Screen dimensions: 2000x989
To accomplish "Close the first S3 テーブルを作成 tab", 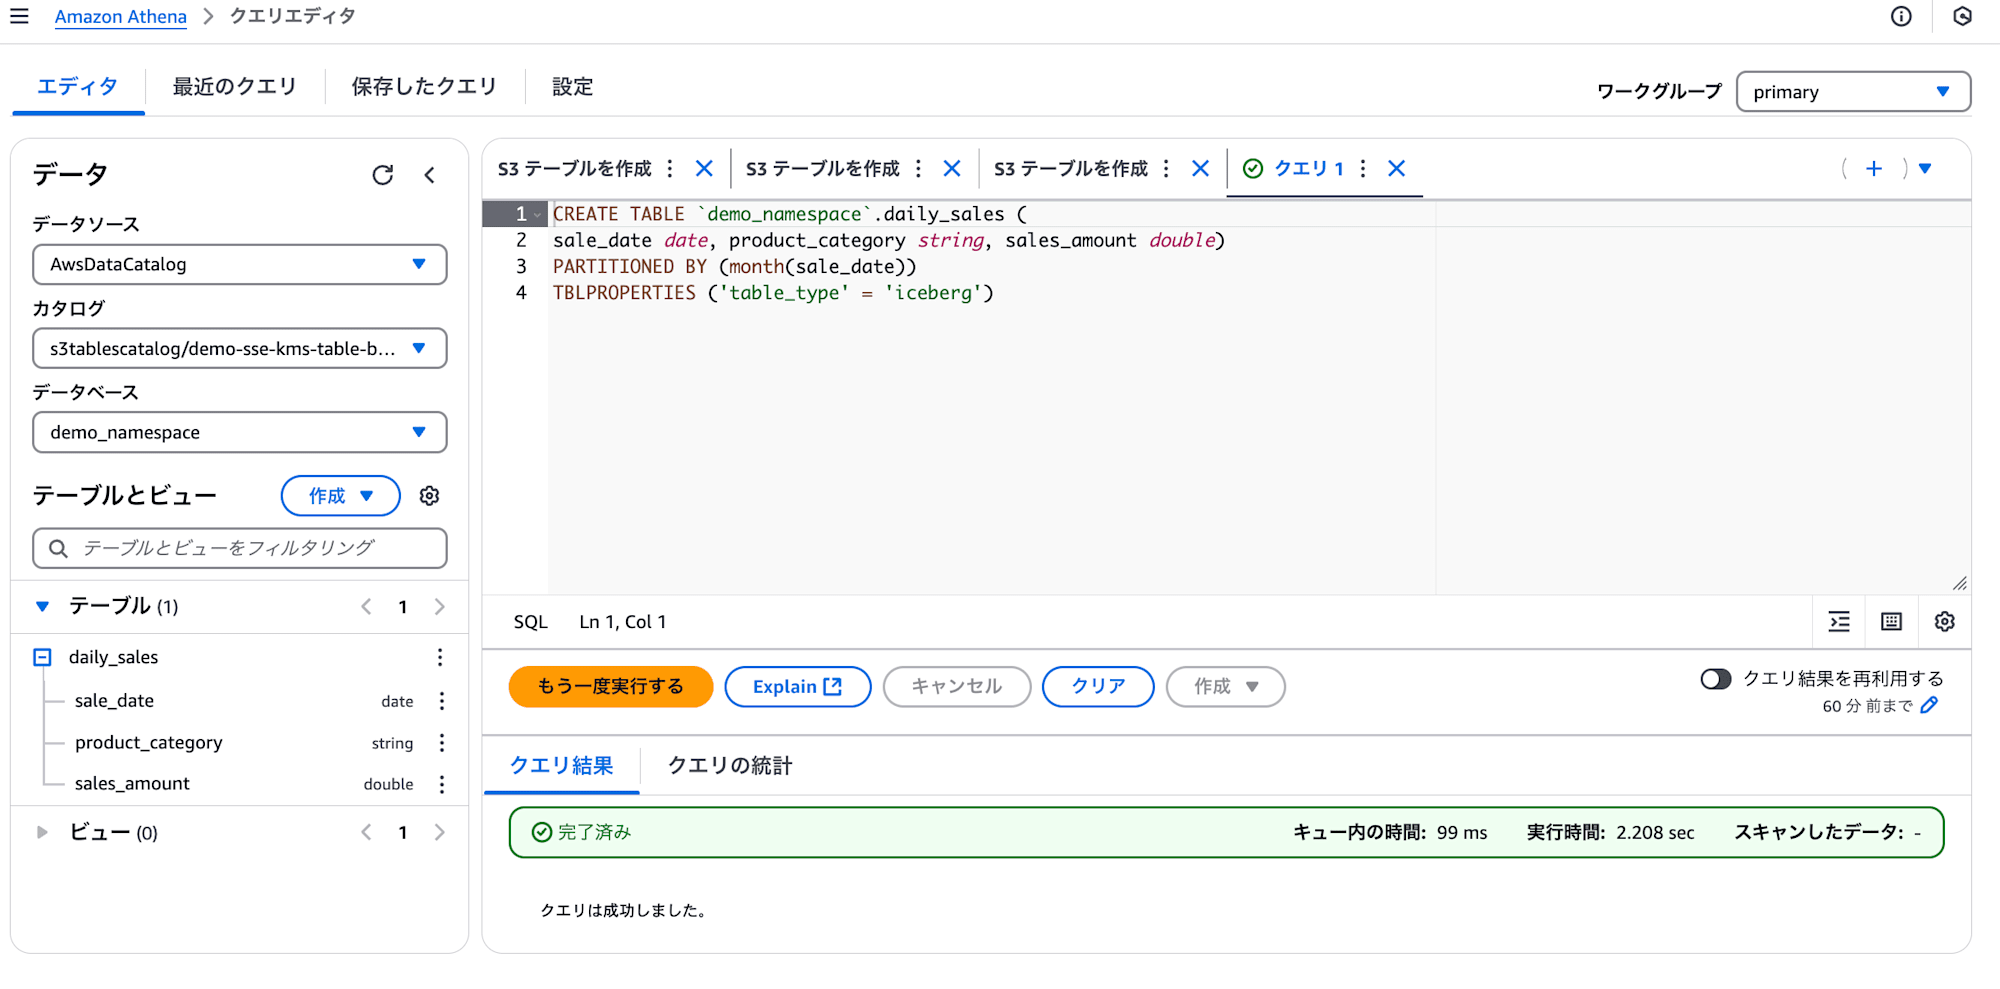I will (704, 169).
